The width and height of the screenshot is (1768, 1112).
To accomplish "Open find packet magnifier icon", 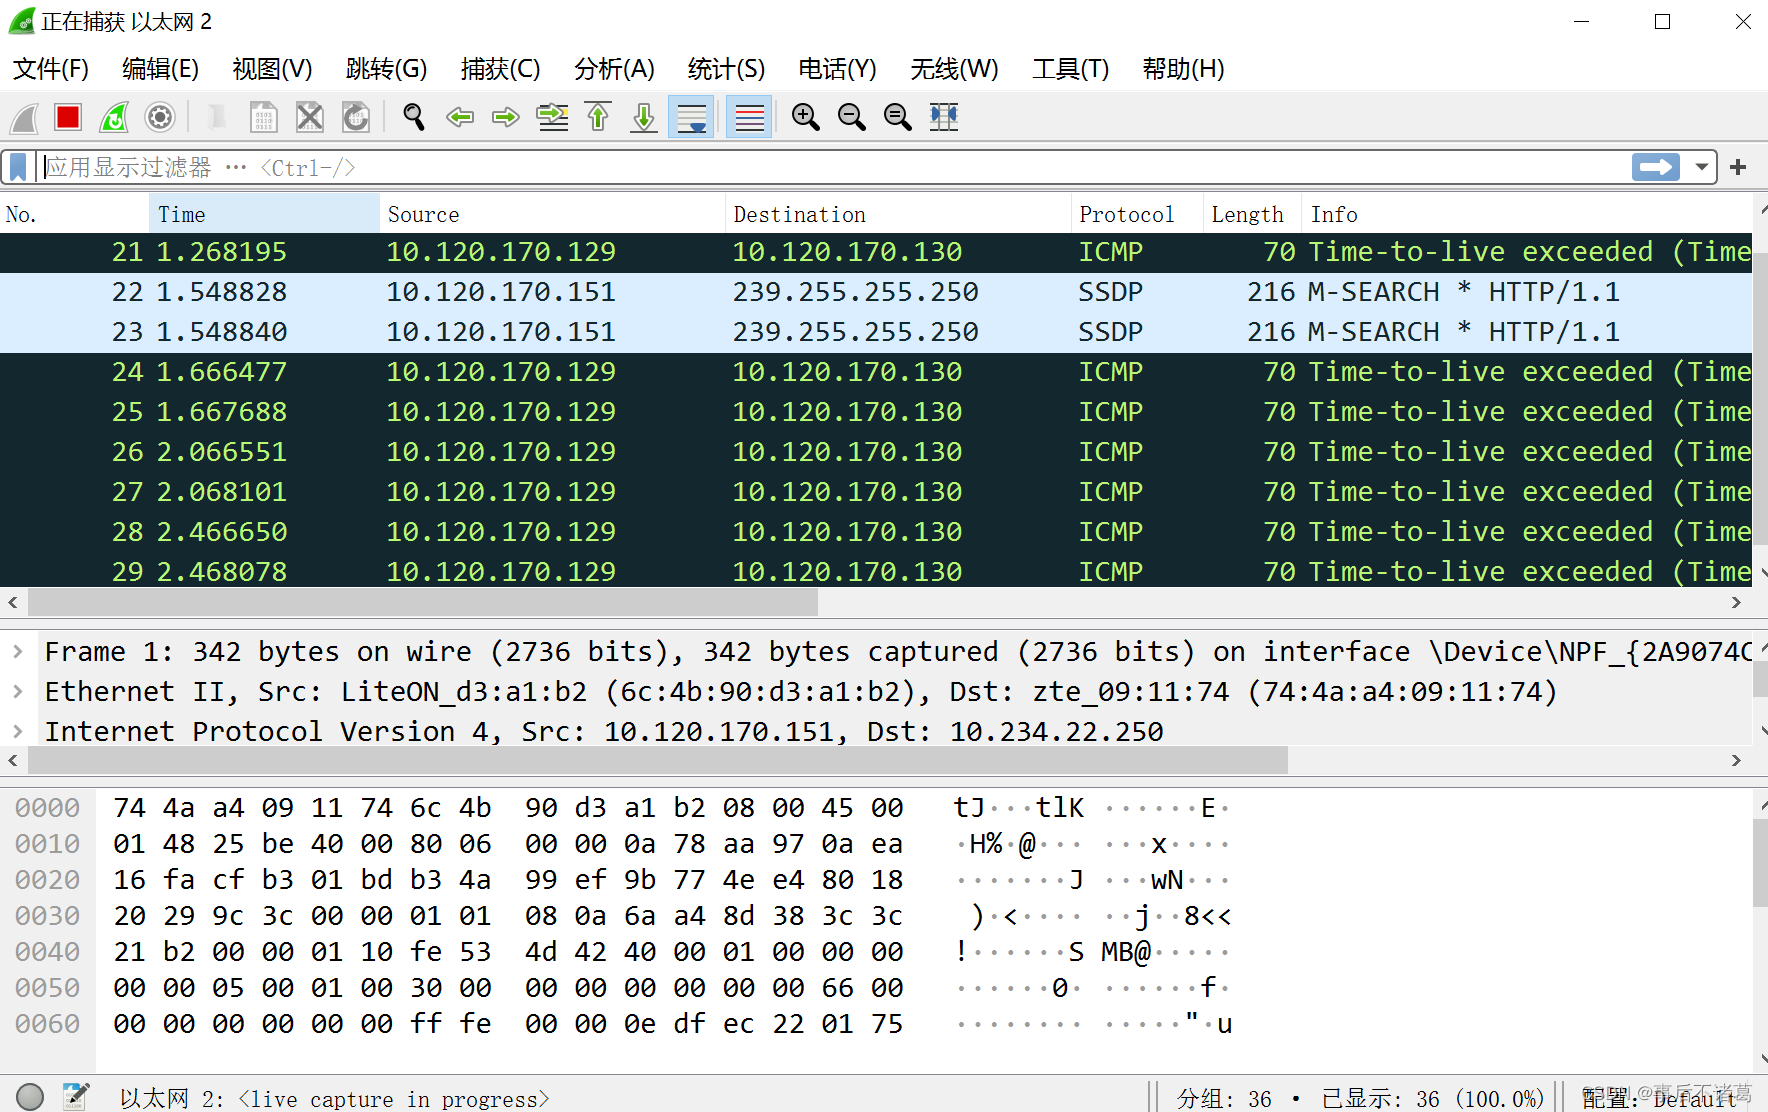I will click(x=413, y=118).
